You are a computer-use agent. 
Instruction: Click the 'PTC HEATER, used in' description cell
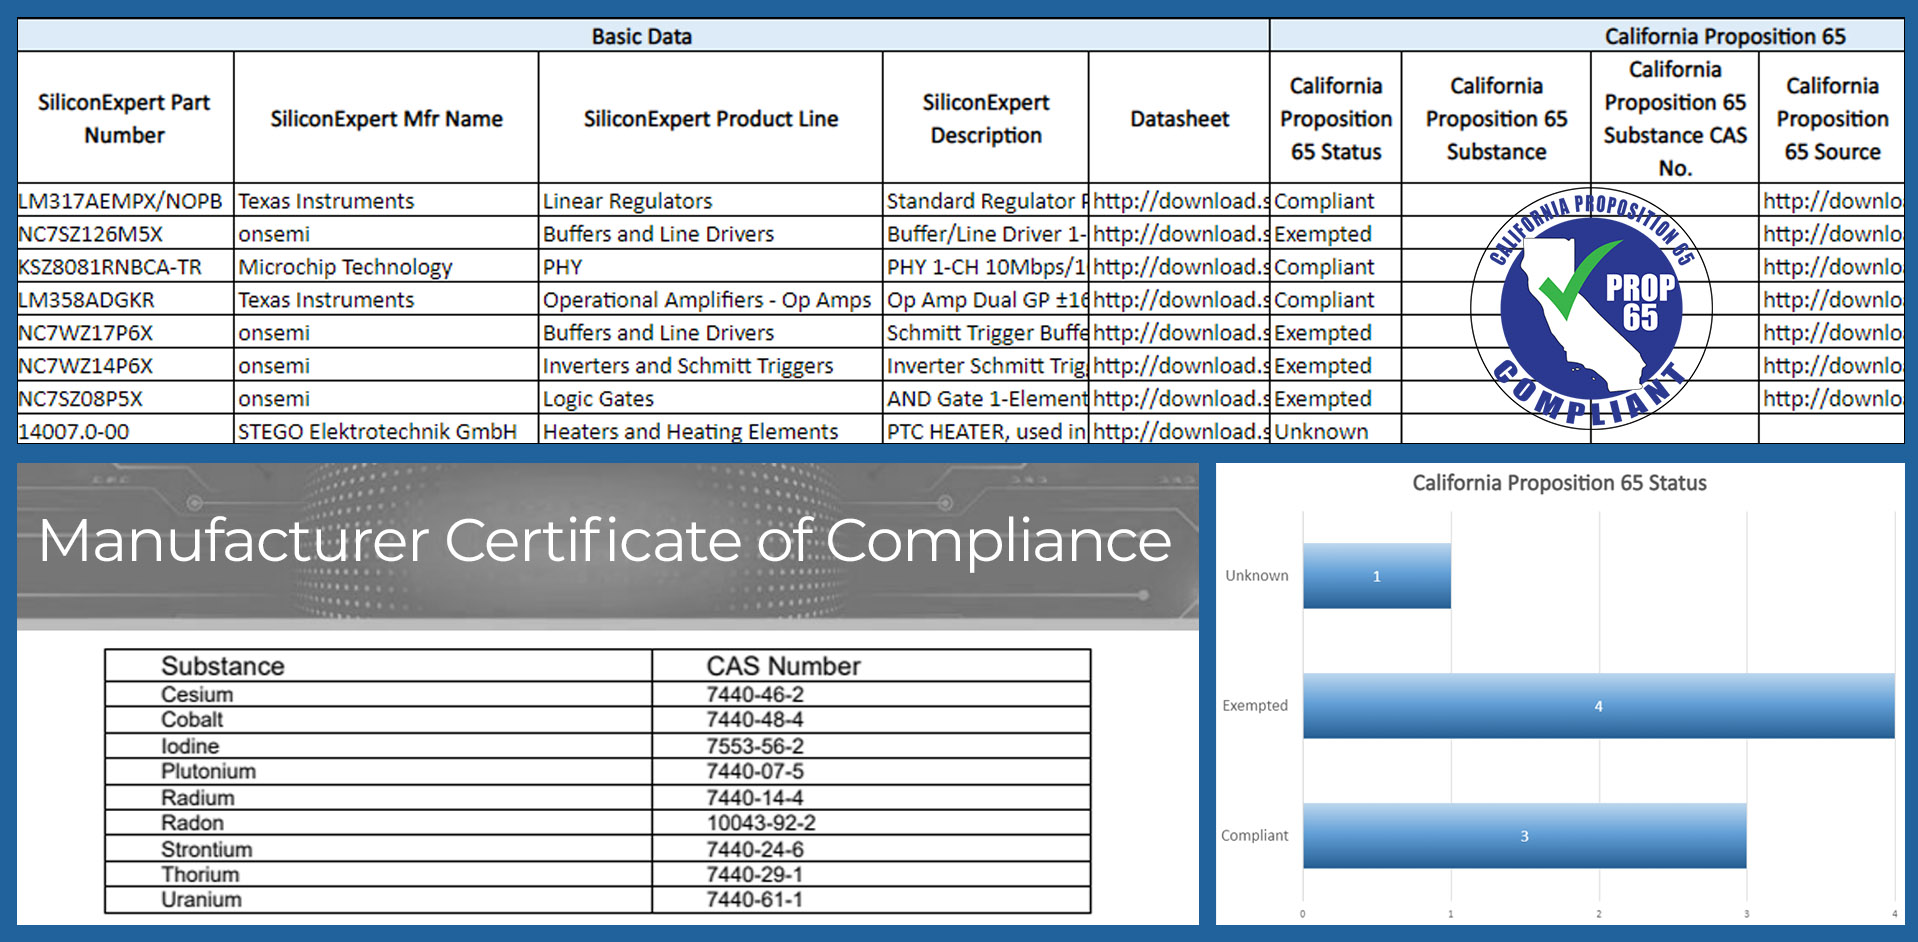click(986, 430)
